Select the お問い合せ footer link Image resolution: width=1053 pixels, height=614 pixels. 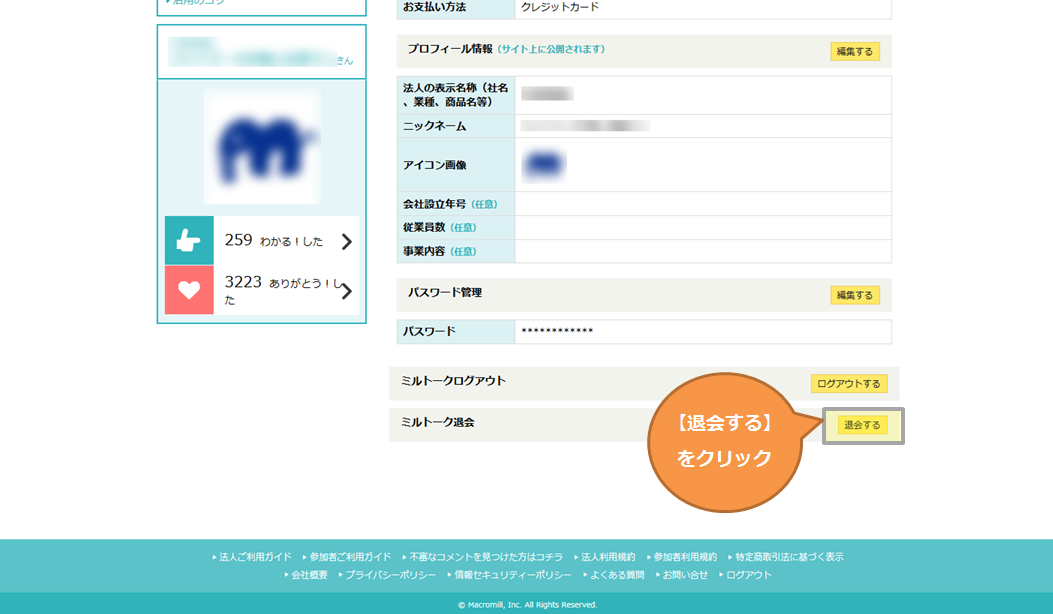point(685,575)
